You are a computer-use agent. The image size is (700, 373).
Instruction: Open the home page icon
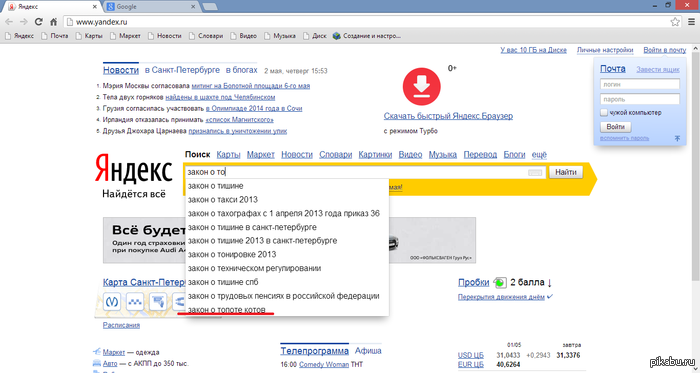tap(54, 21)
